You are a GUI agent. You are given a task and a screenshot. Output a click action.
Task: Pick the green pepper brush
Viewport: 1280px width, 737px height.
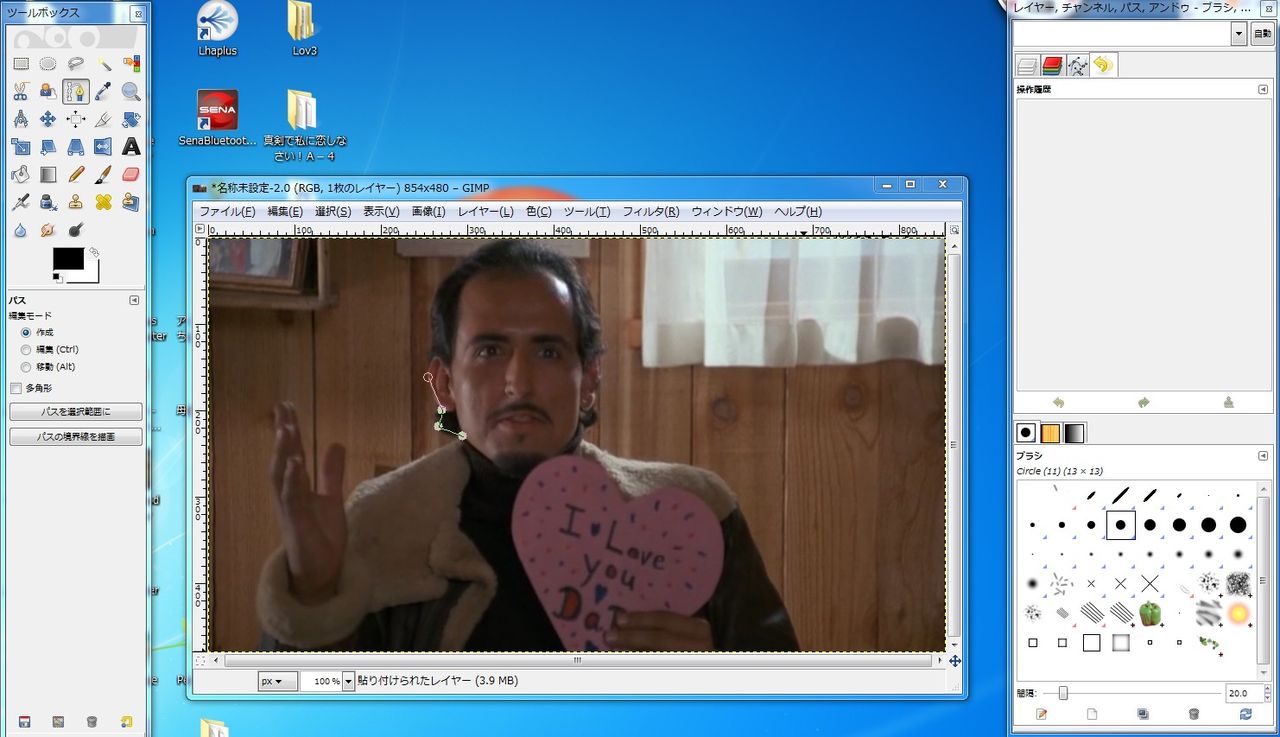[x=1150, y=612]
